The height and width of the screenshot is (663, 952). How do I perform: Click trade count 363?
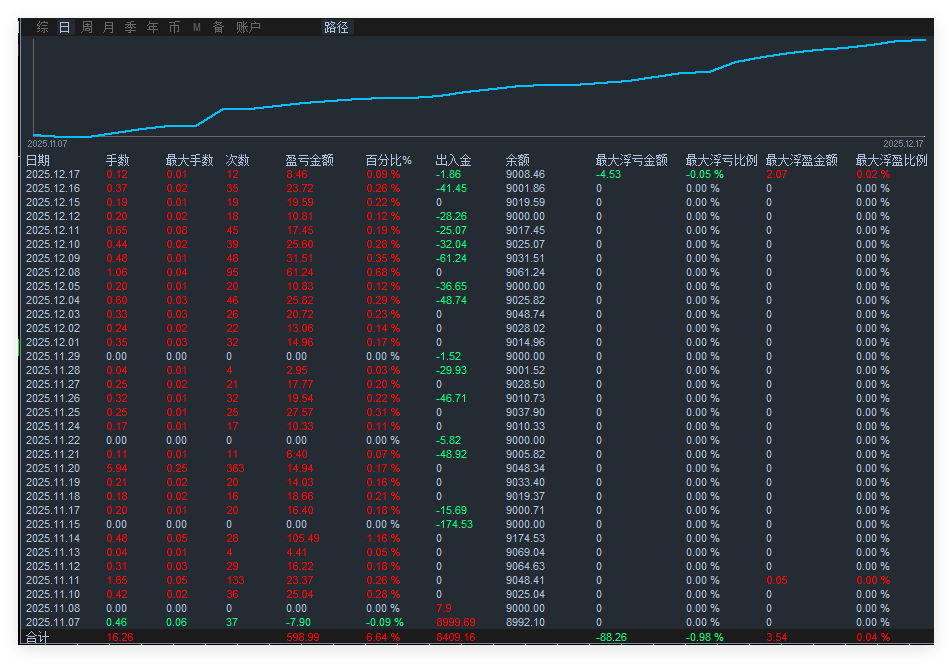pyautogui.click(x=235, y=468)
